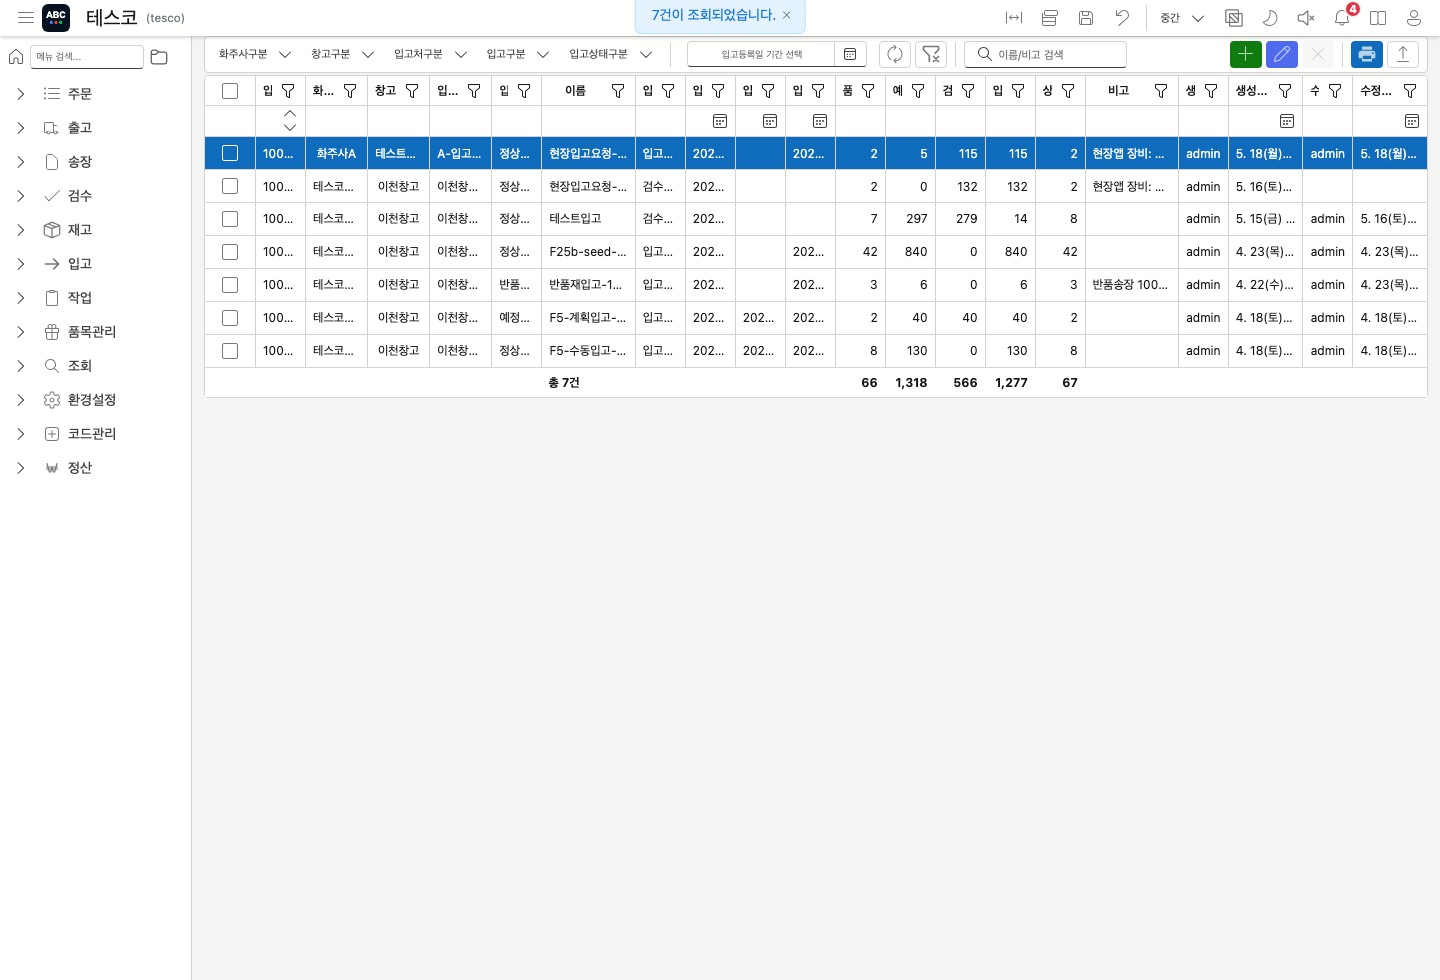
Task: Open the date range calendar icon in toolbar
Action: click(x=850, y=54)
